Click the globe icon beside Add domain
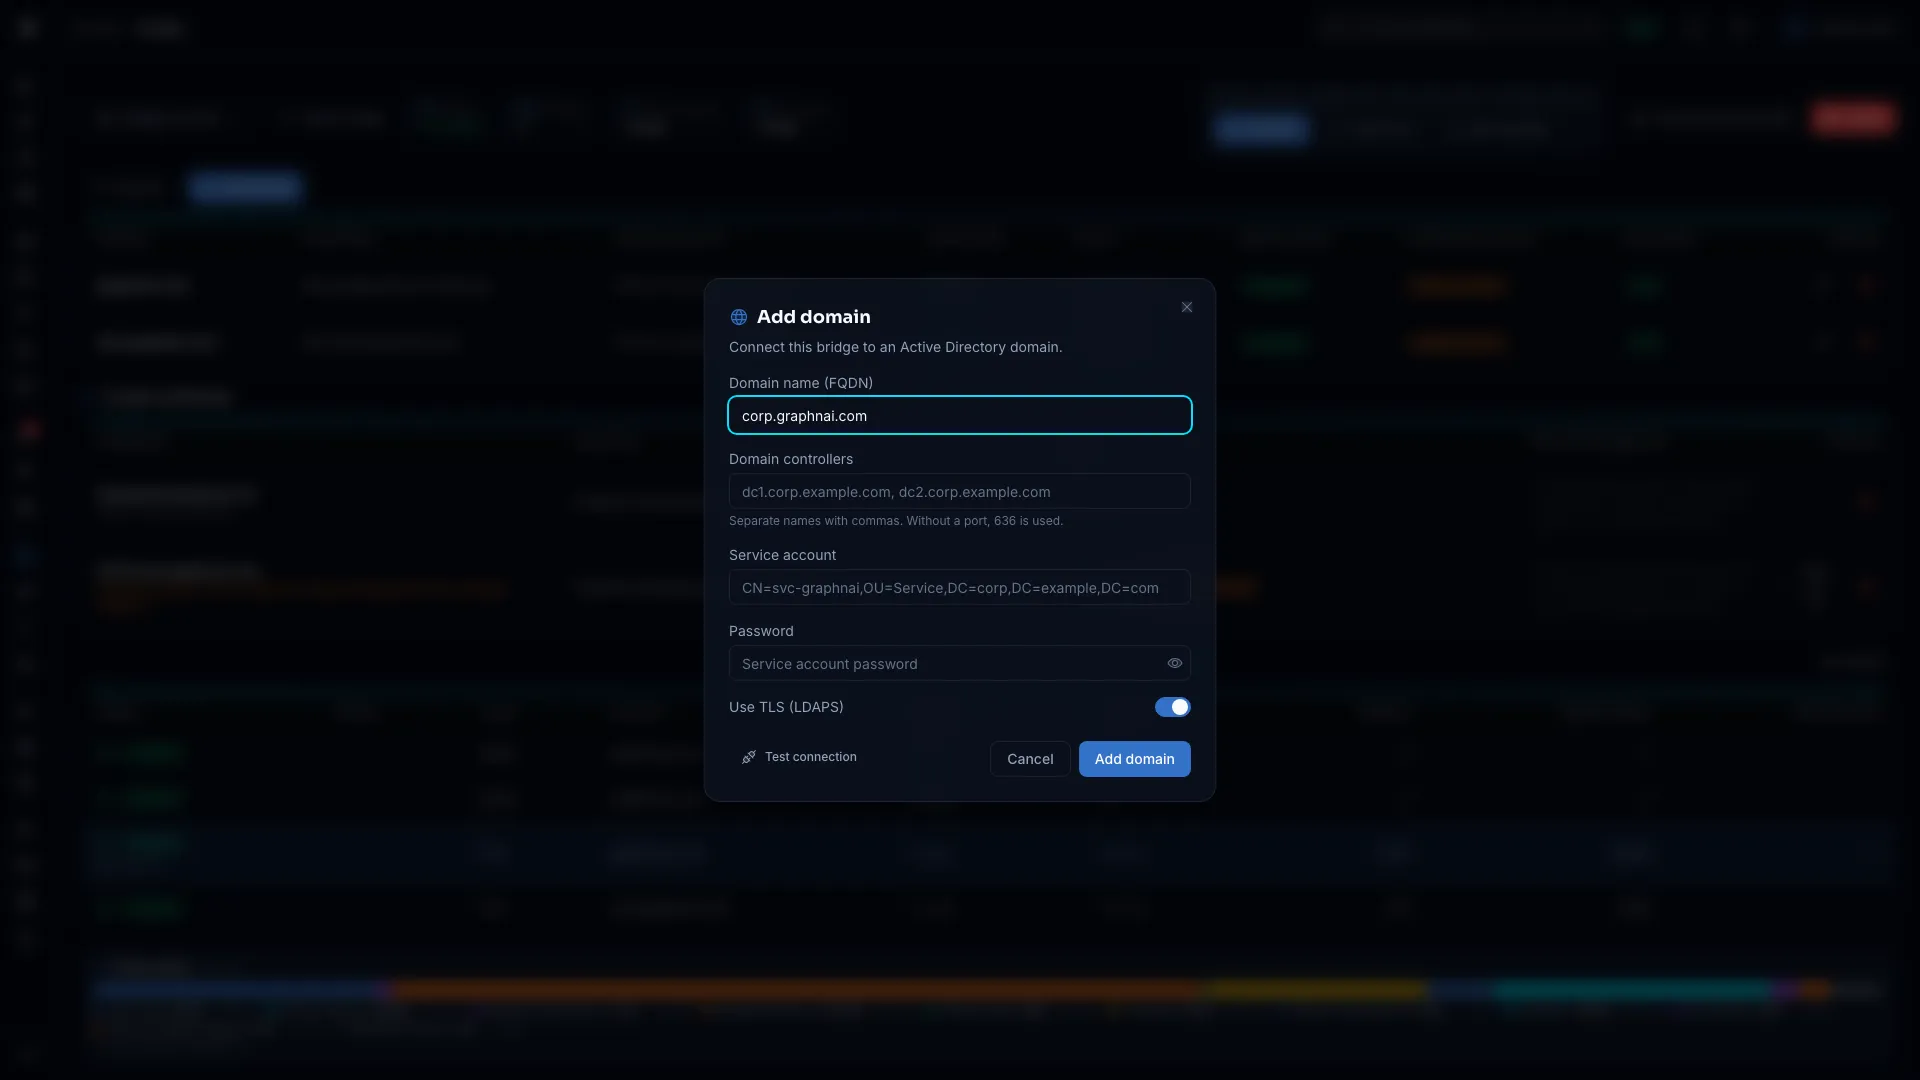 point(739,317)
